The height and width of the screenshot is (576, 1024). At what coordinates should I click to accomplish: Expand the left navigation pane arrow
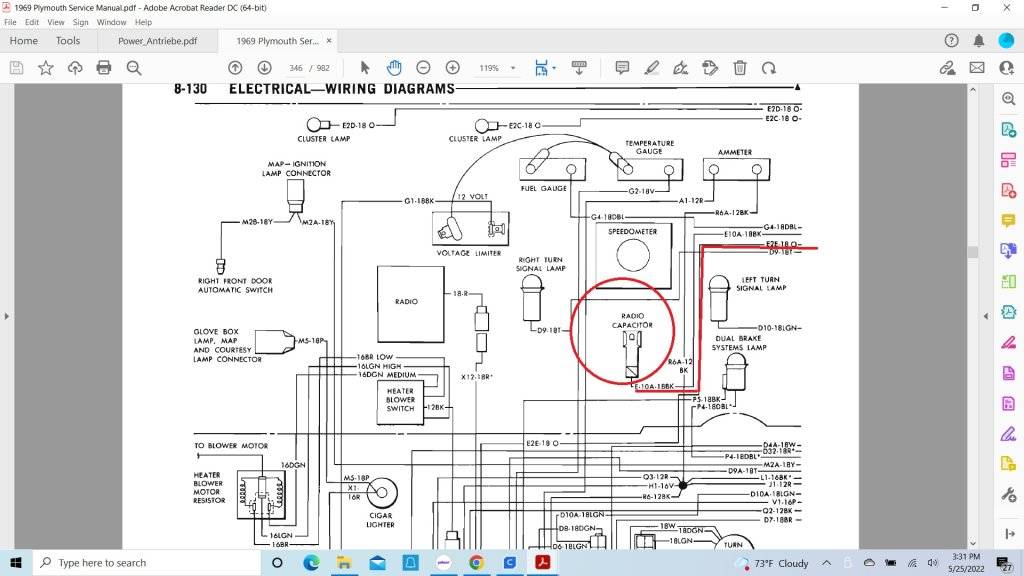pos(7,316)
